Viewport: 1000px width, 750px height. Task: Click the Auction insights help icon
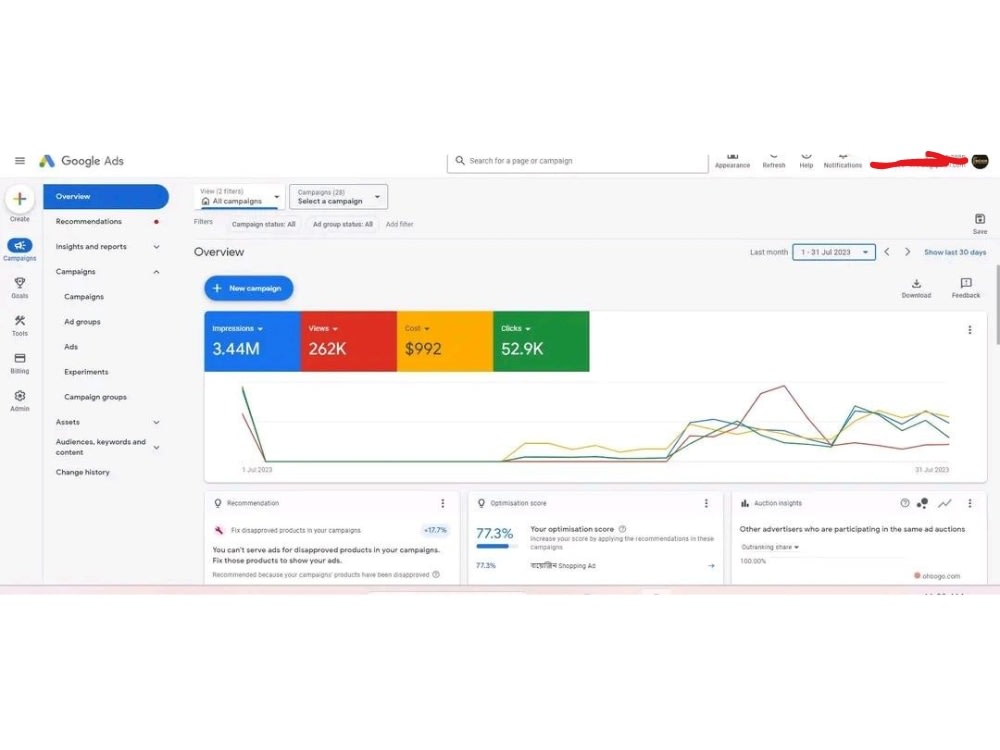[904, 503]
